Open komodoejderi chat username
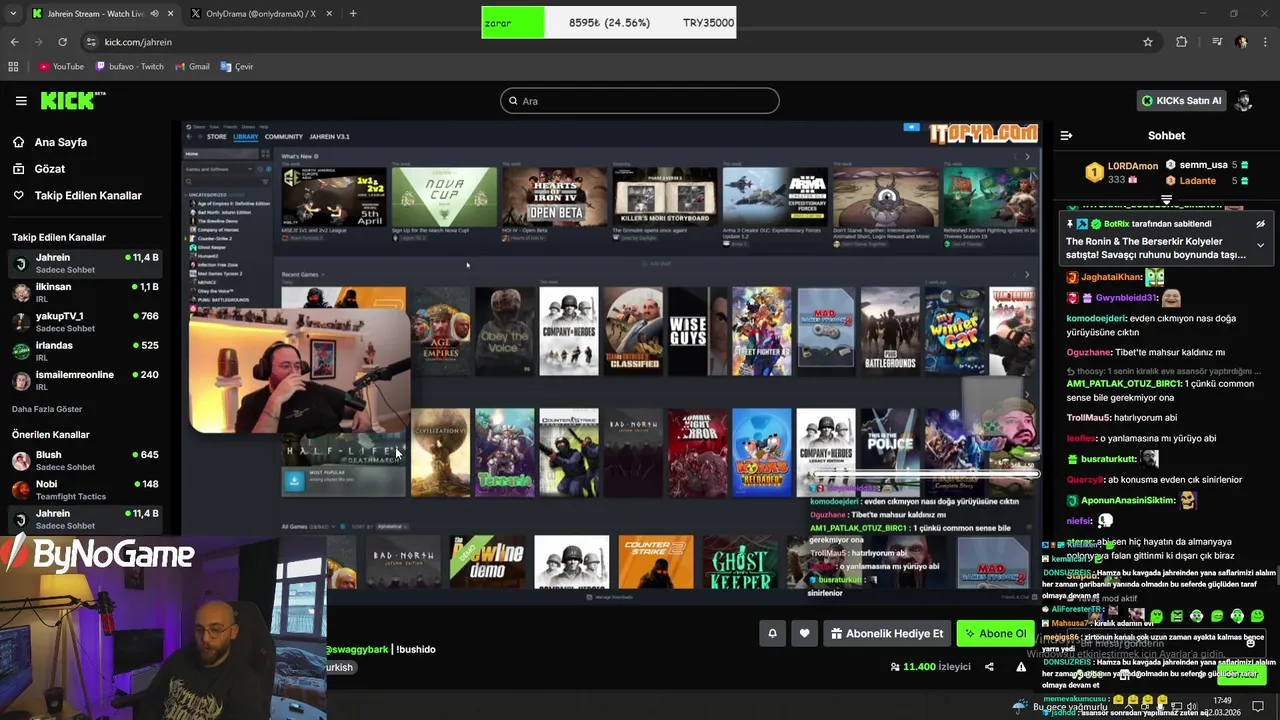This screenshot has width=1280, height=720. pos(1096,318)
